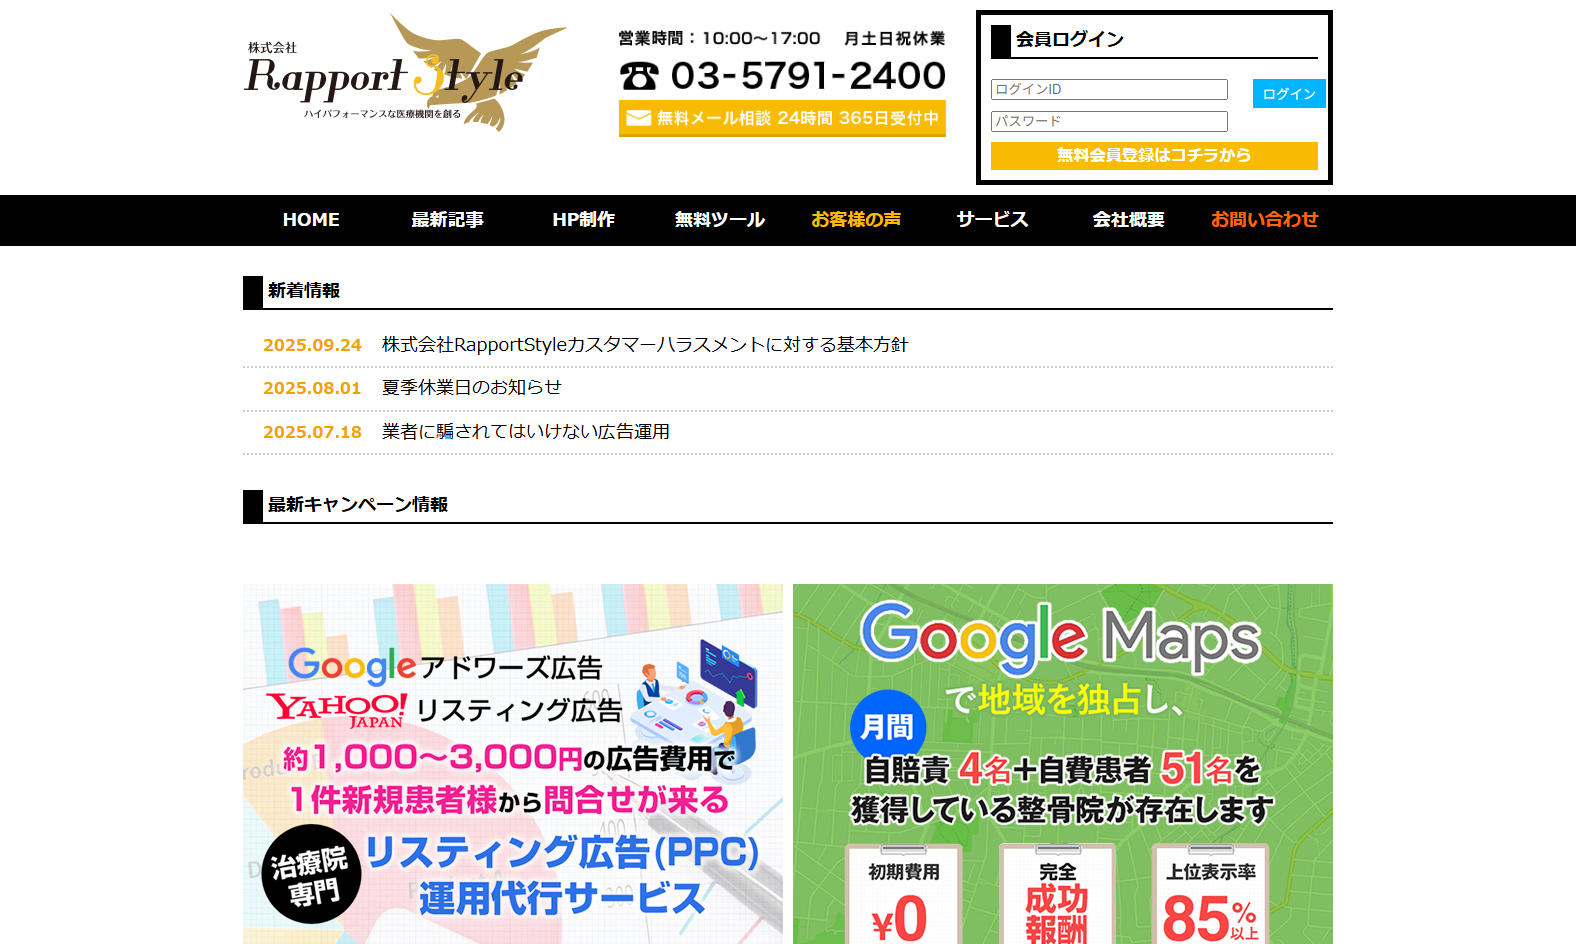Open 業者に騙されてはいけない広告運用 news link

(x=526, y=432)
